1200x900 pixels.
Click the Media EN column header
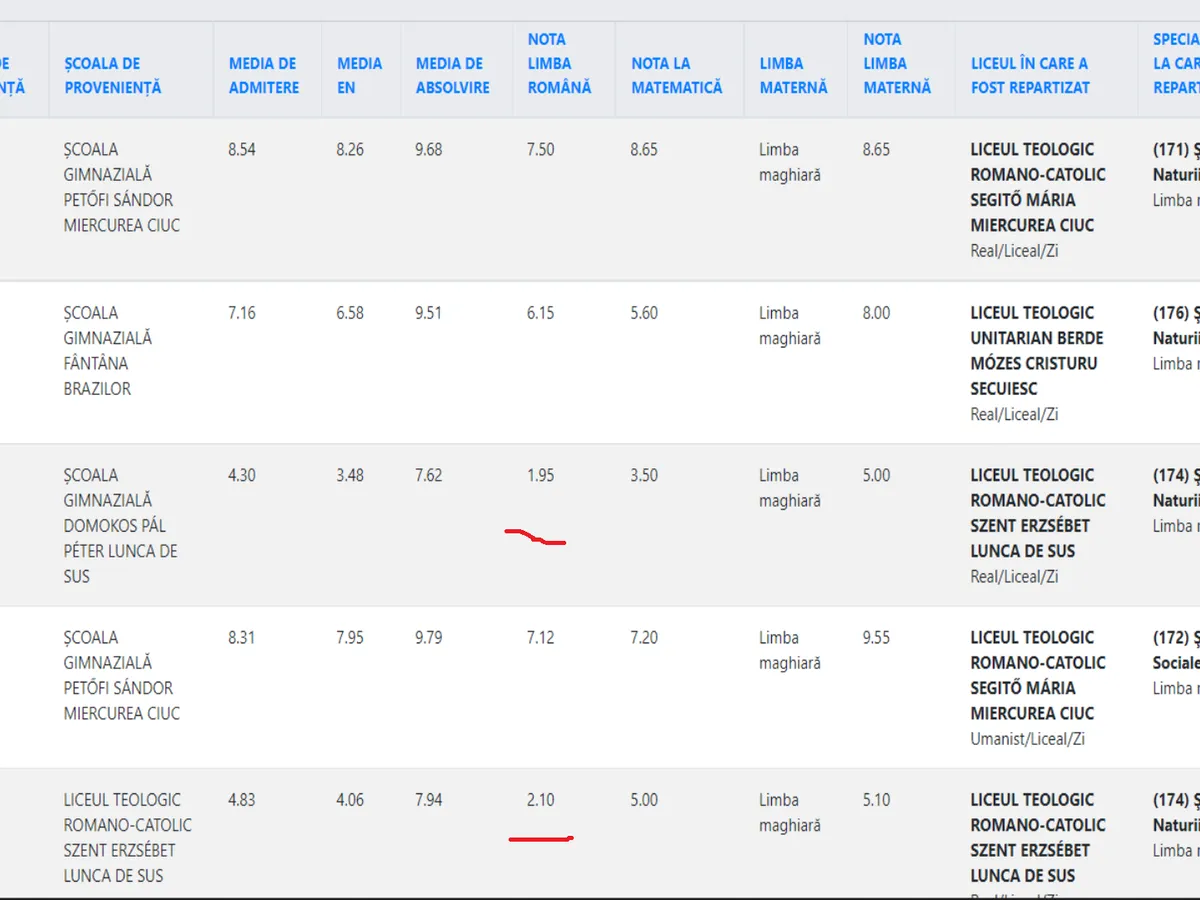[359, 75]
